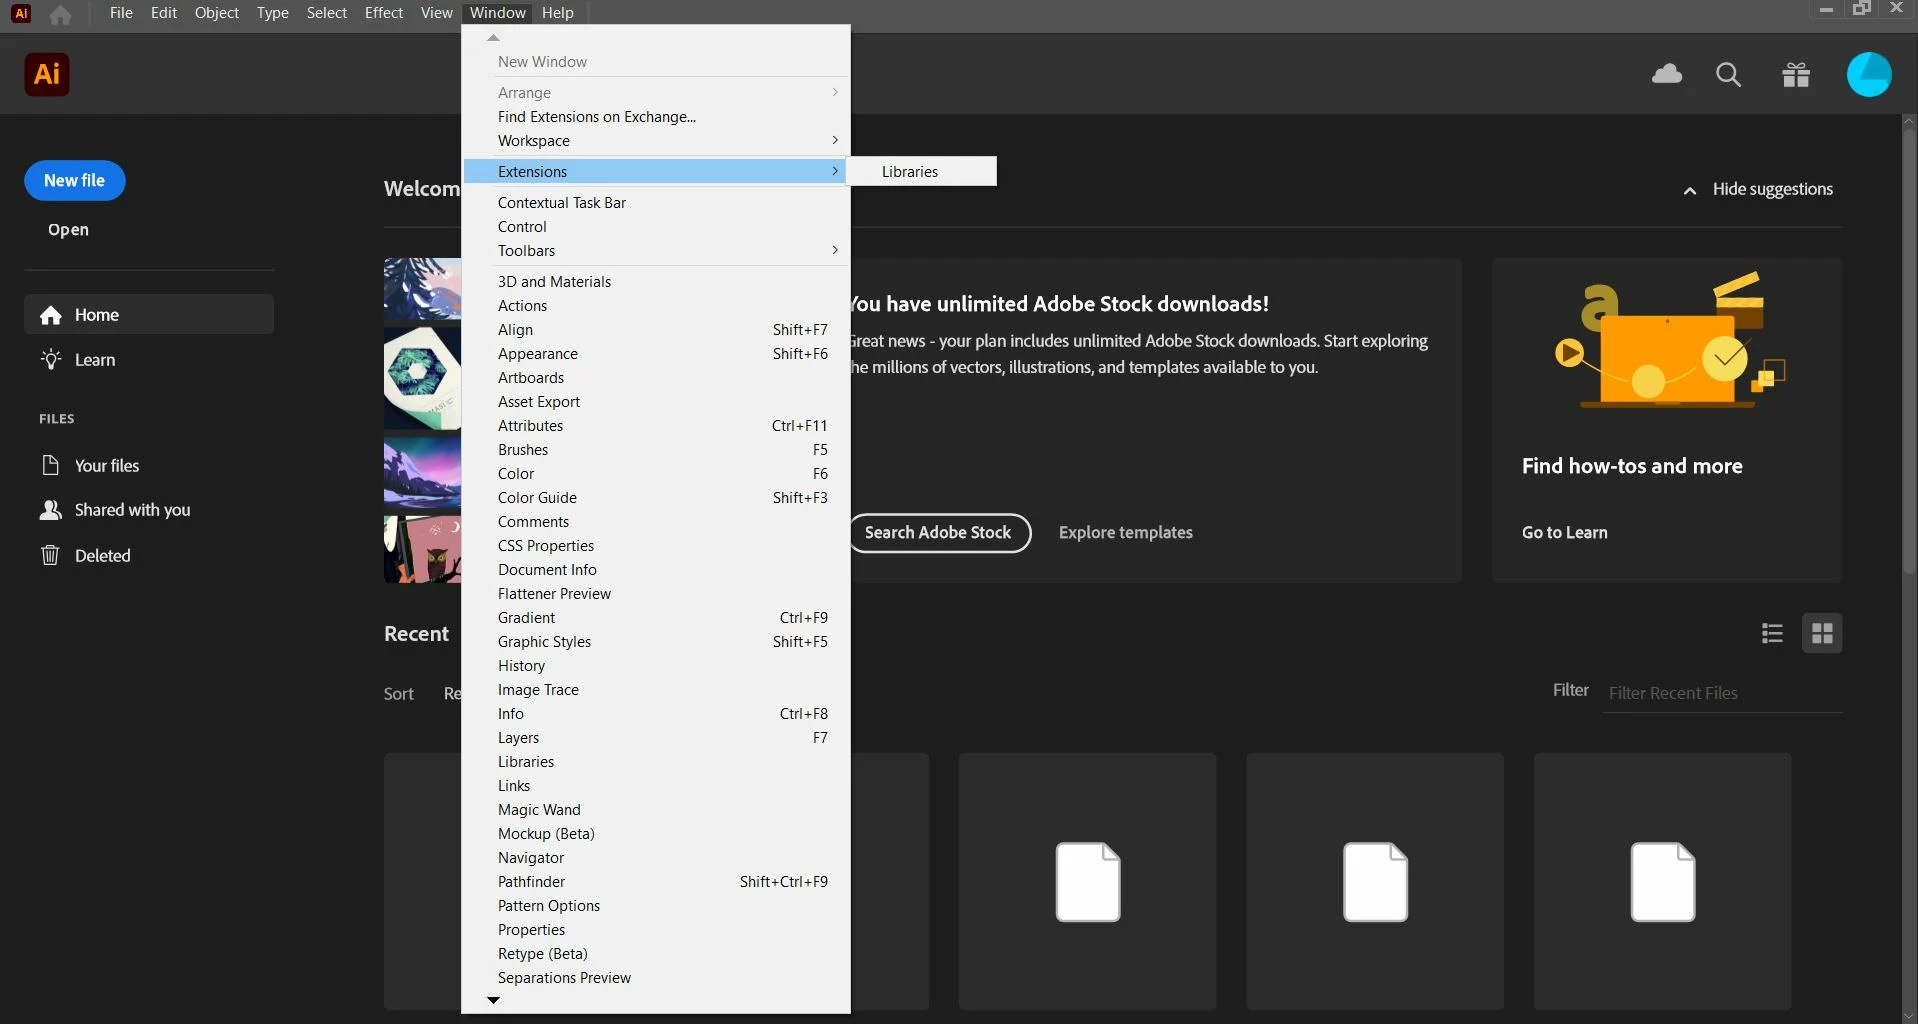Screen dimensions: 1918x1024
Task: Open the Gradient panel
Action: pos(656,618)
